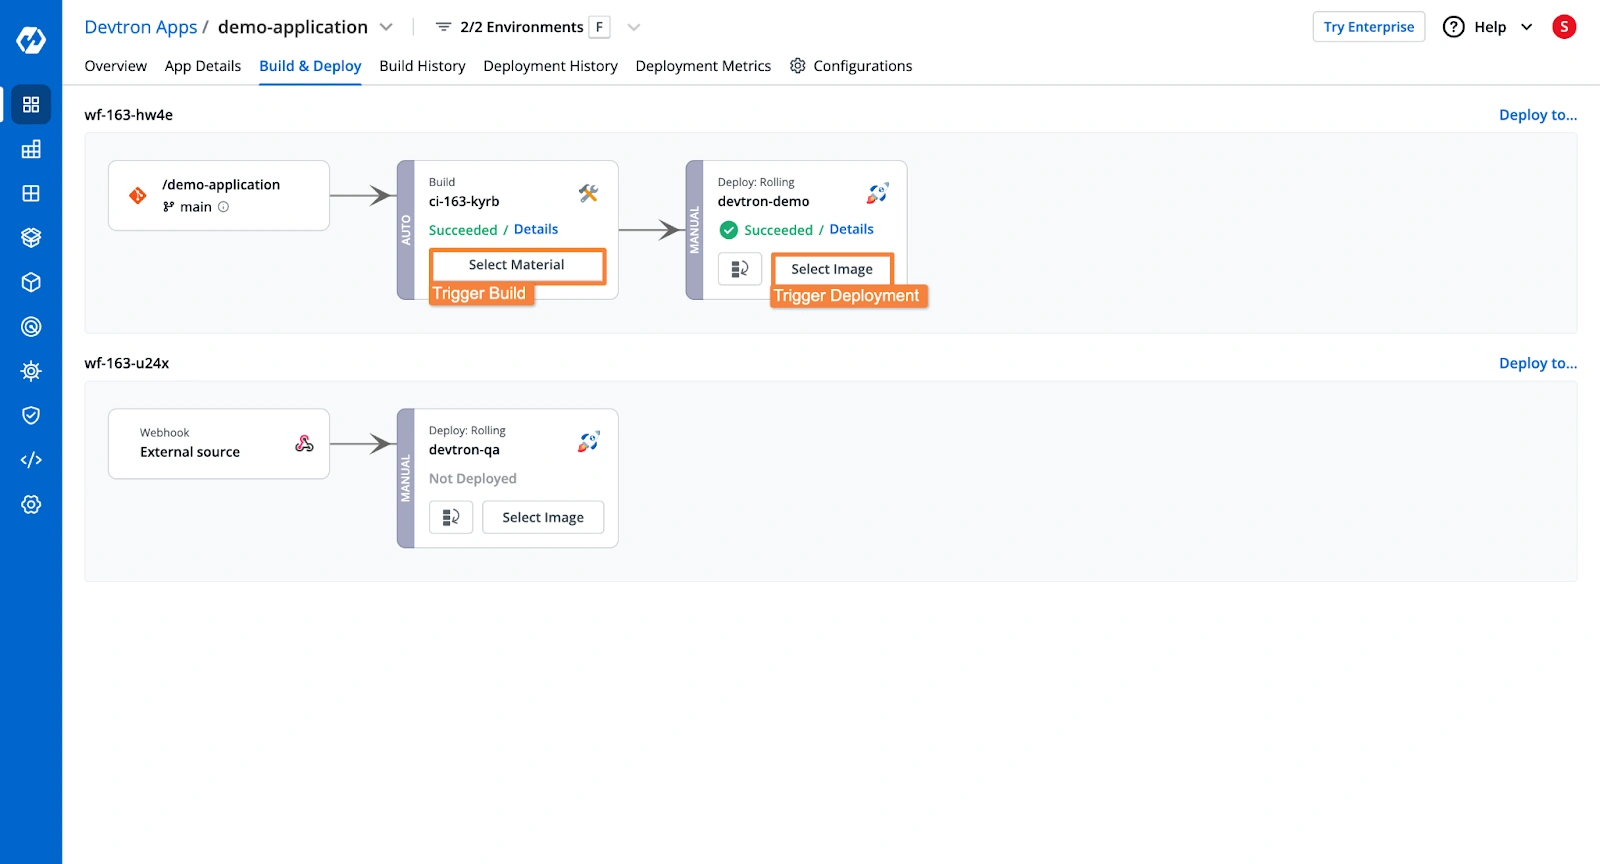1600x864 pixels.
Task: Click the External source webhook node
Action: (219, 444)
